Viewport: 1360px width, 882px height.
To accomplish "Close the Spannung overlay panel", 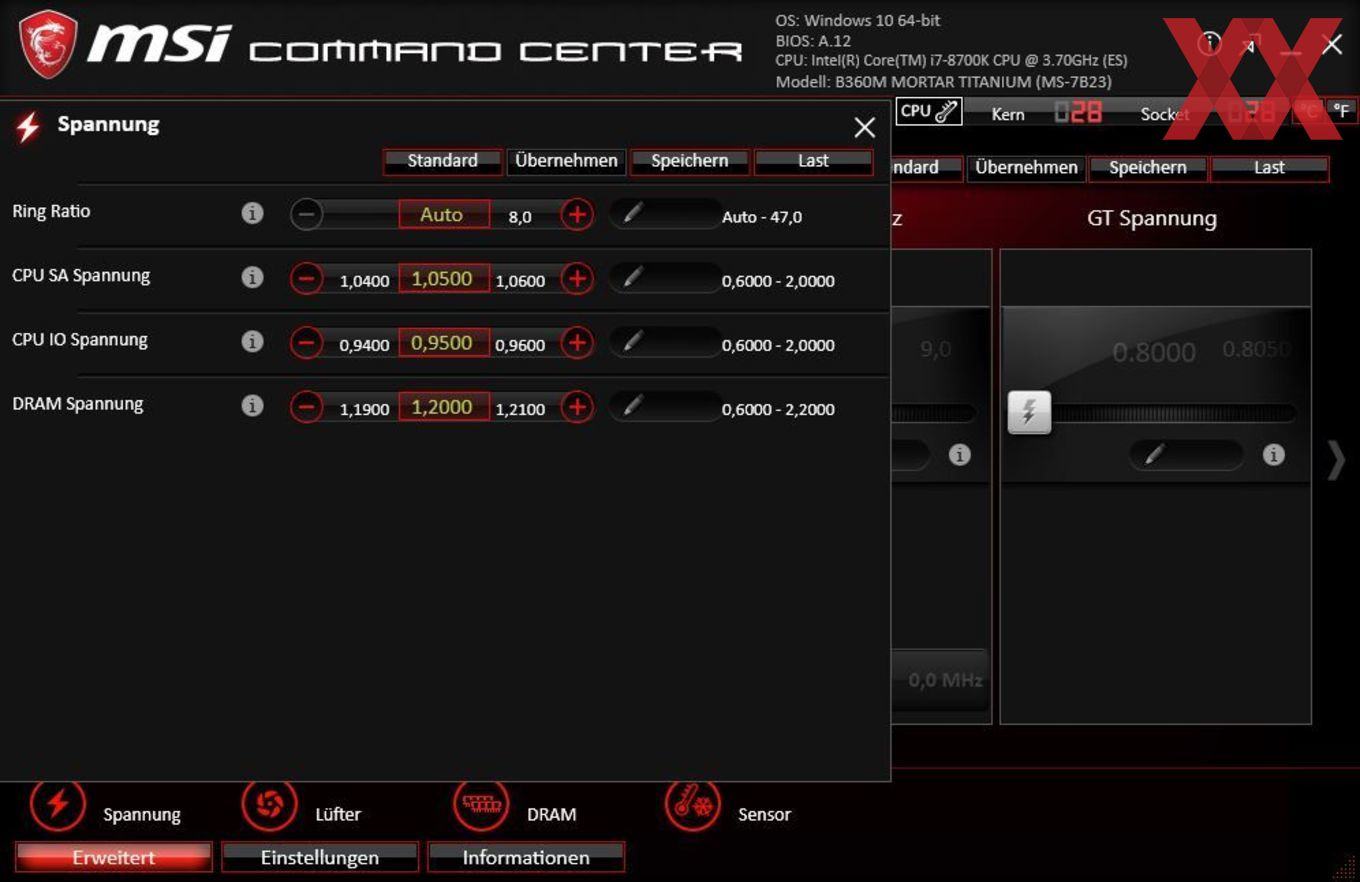I will (x=865, y=127).
